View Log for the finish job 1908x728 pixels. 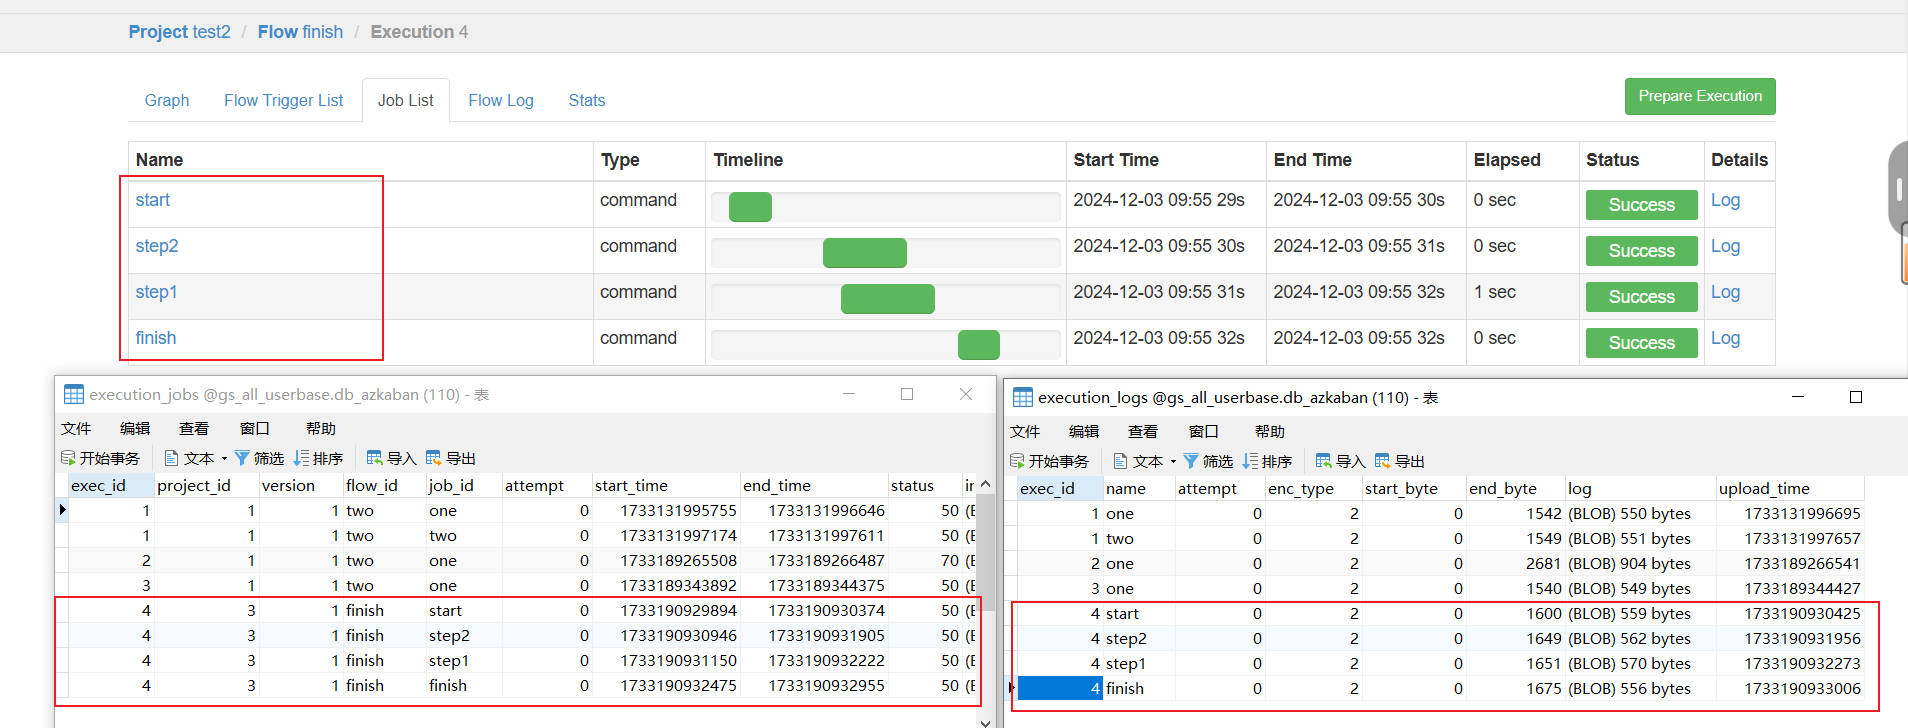(x=1725, y=338)
